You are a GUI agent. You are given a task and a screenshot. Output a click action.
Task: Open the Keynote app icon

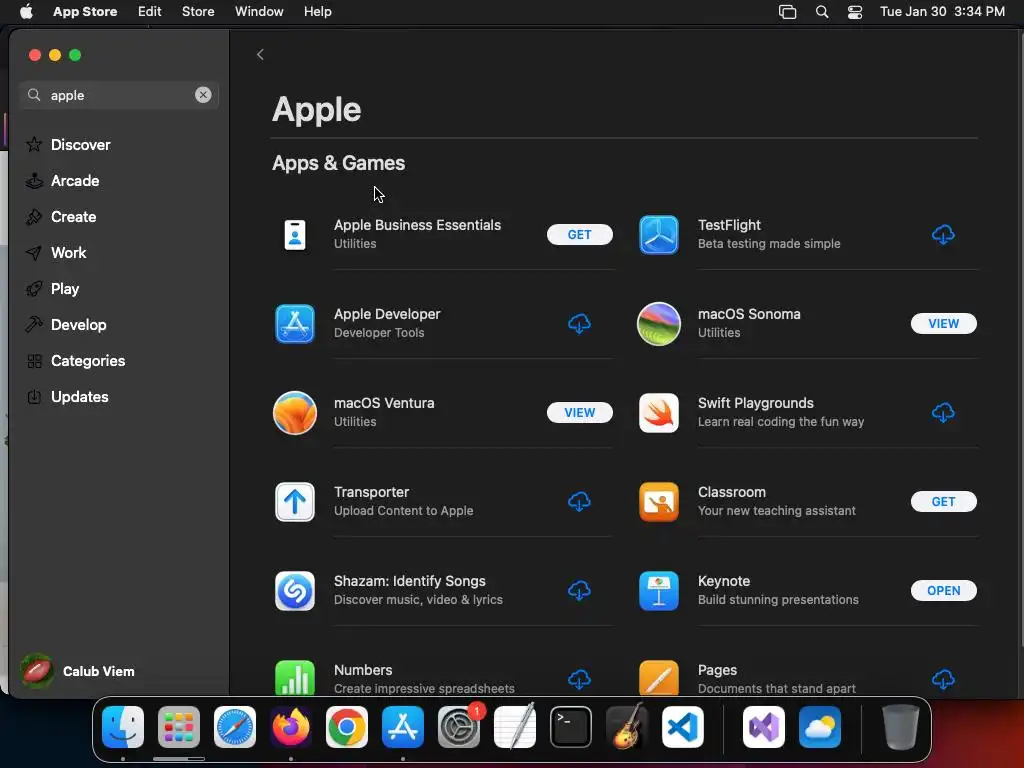point(658,590)
